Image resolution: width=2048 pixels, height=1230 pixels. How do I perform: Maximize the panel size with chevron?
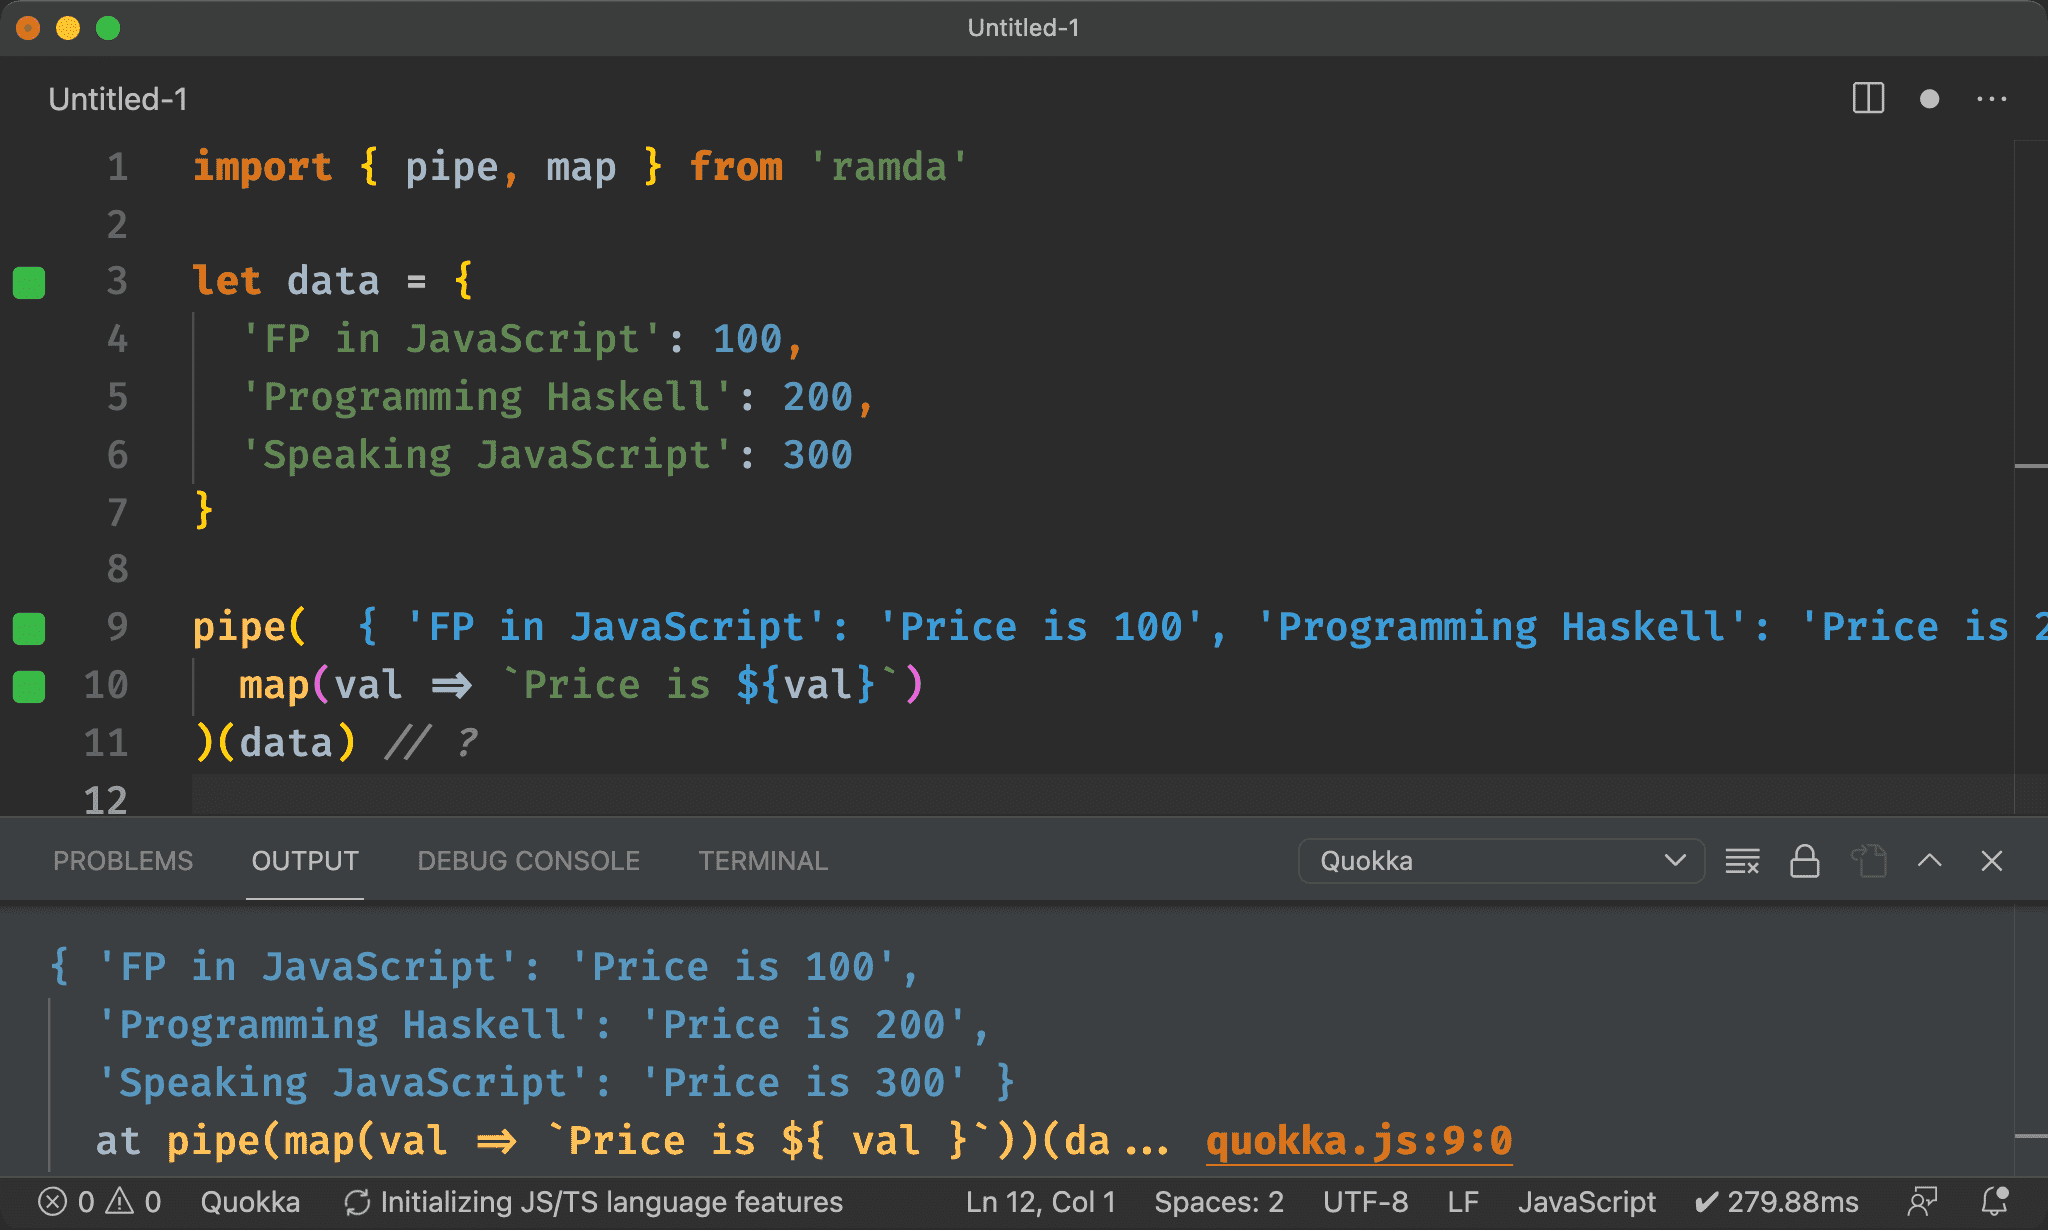pos(1929,861)
